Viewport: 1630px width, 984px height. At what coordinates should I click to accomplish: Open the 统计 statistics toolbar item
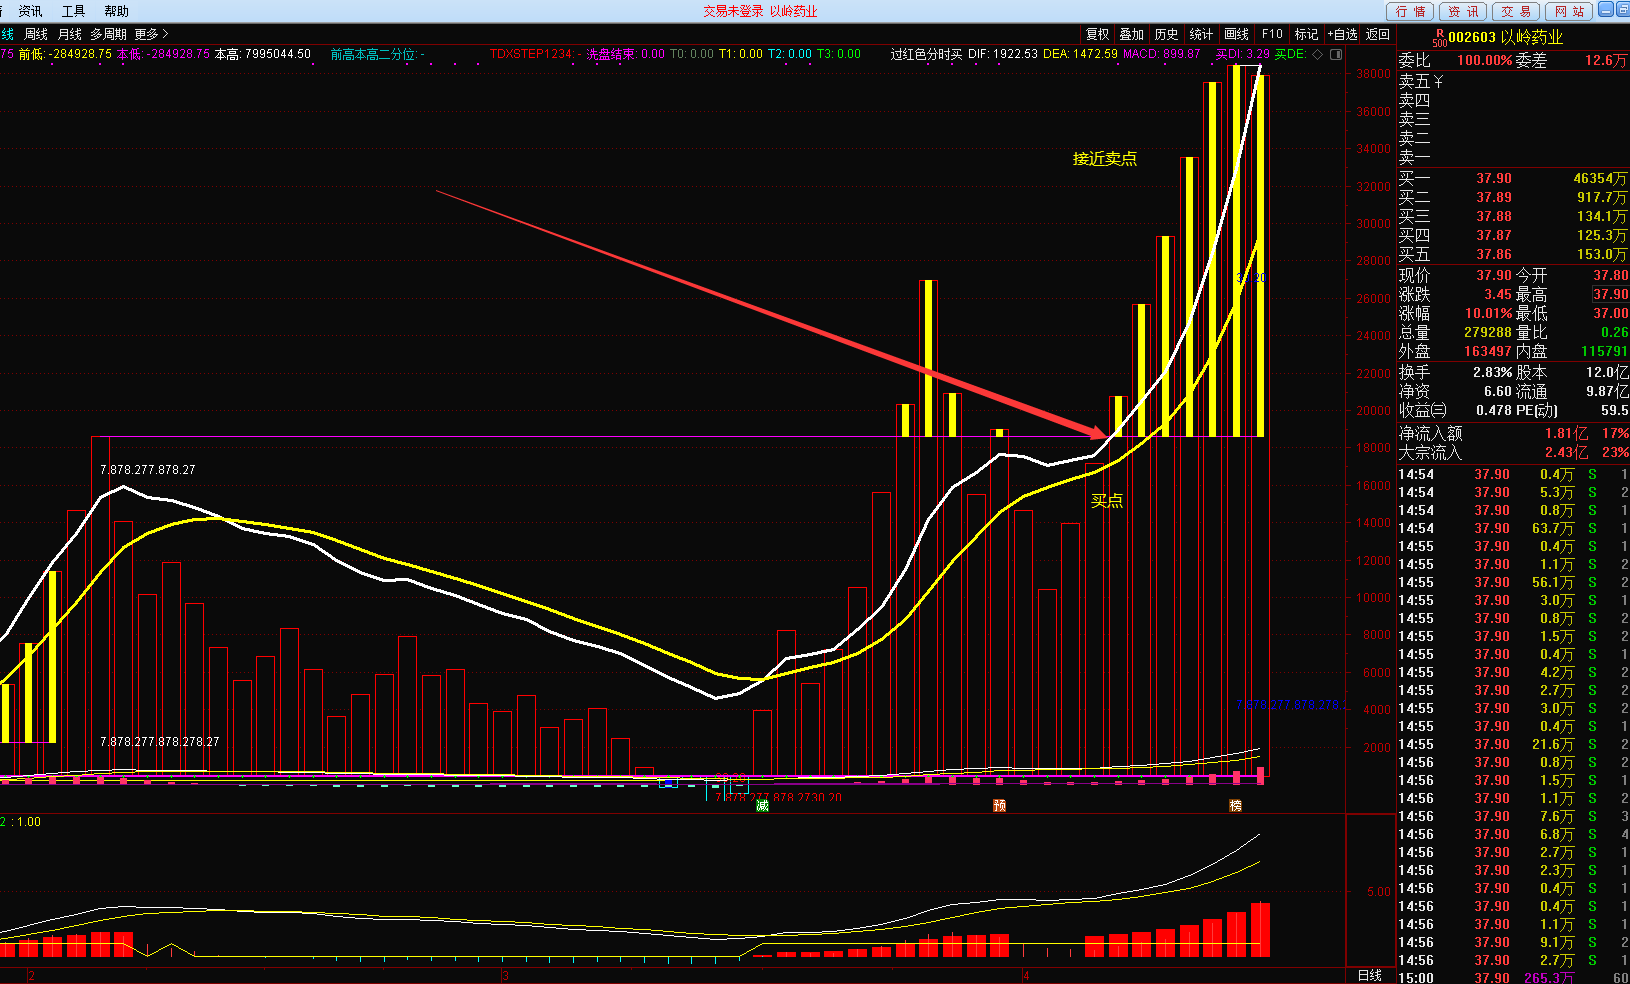tap(1201, 34)
